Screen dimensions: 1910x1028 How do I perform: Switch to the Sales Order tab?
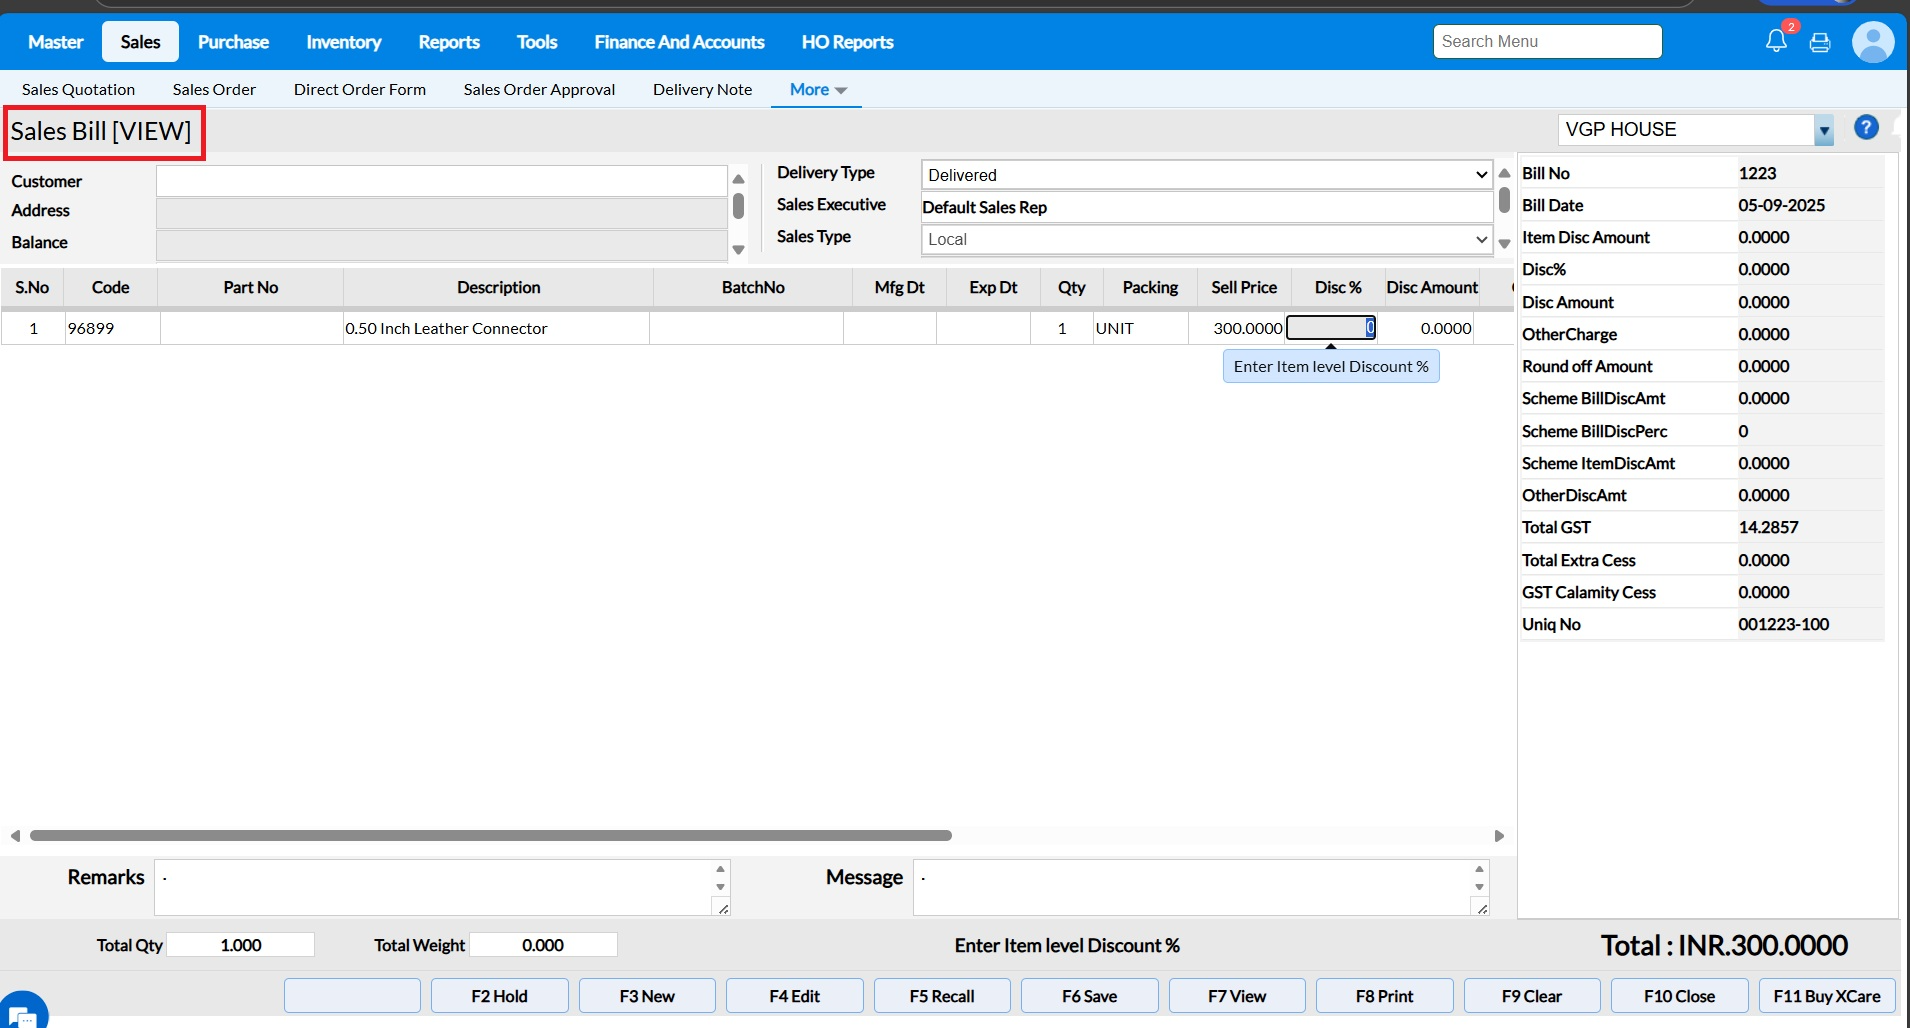click(x=214, y=90)
